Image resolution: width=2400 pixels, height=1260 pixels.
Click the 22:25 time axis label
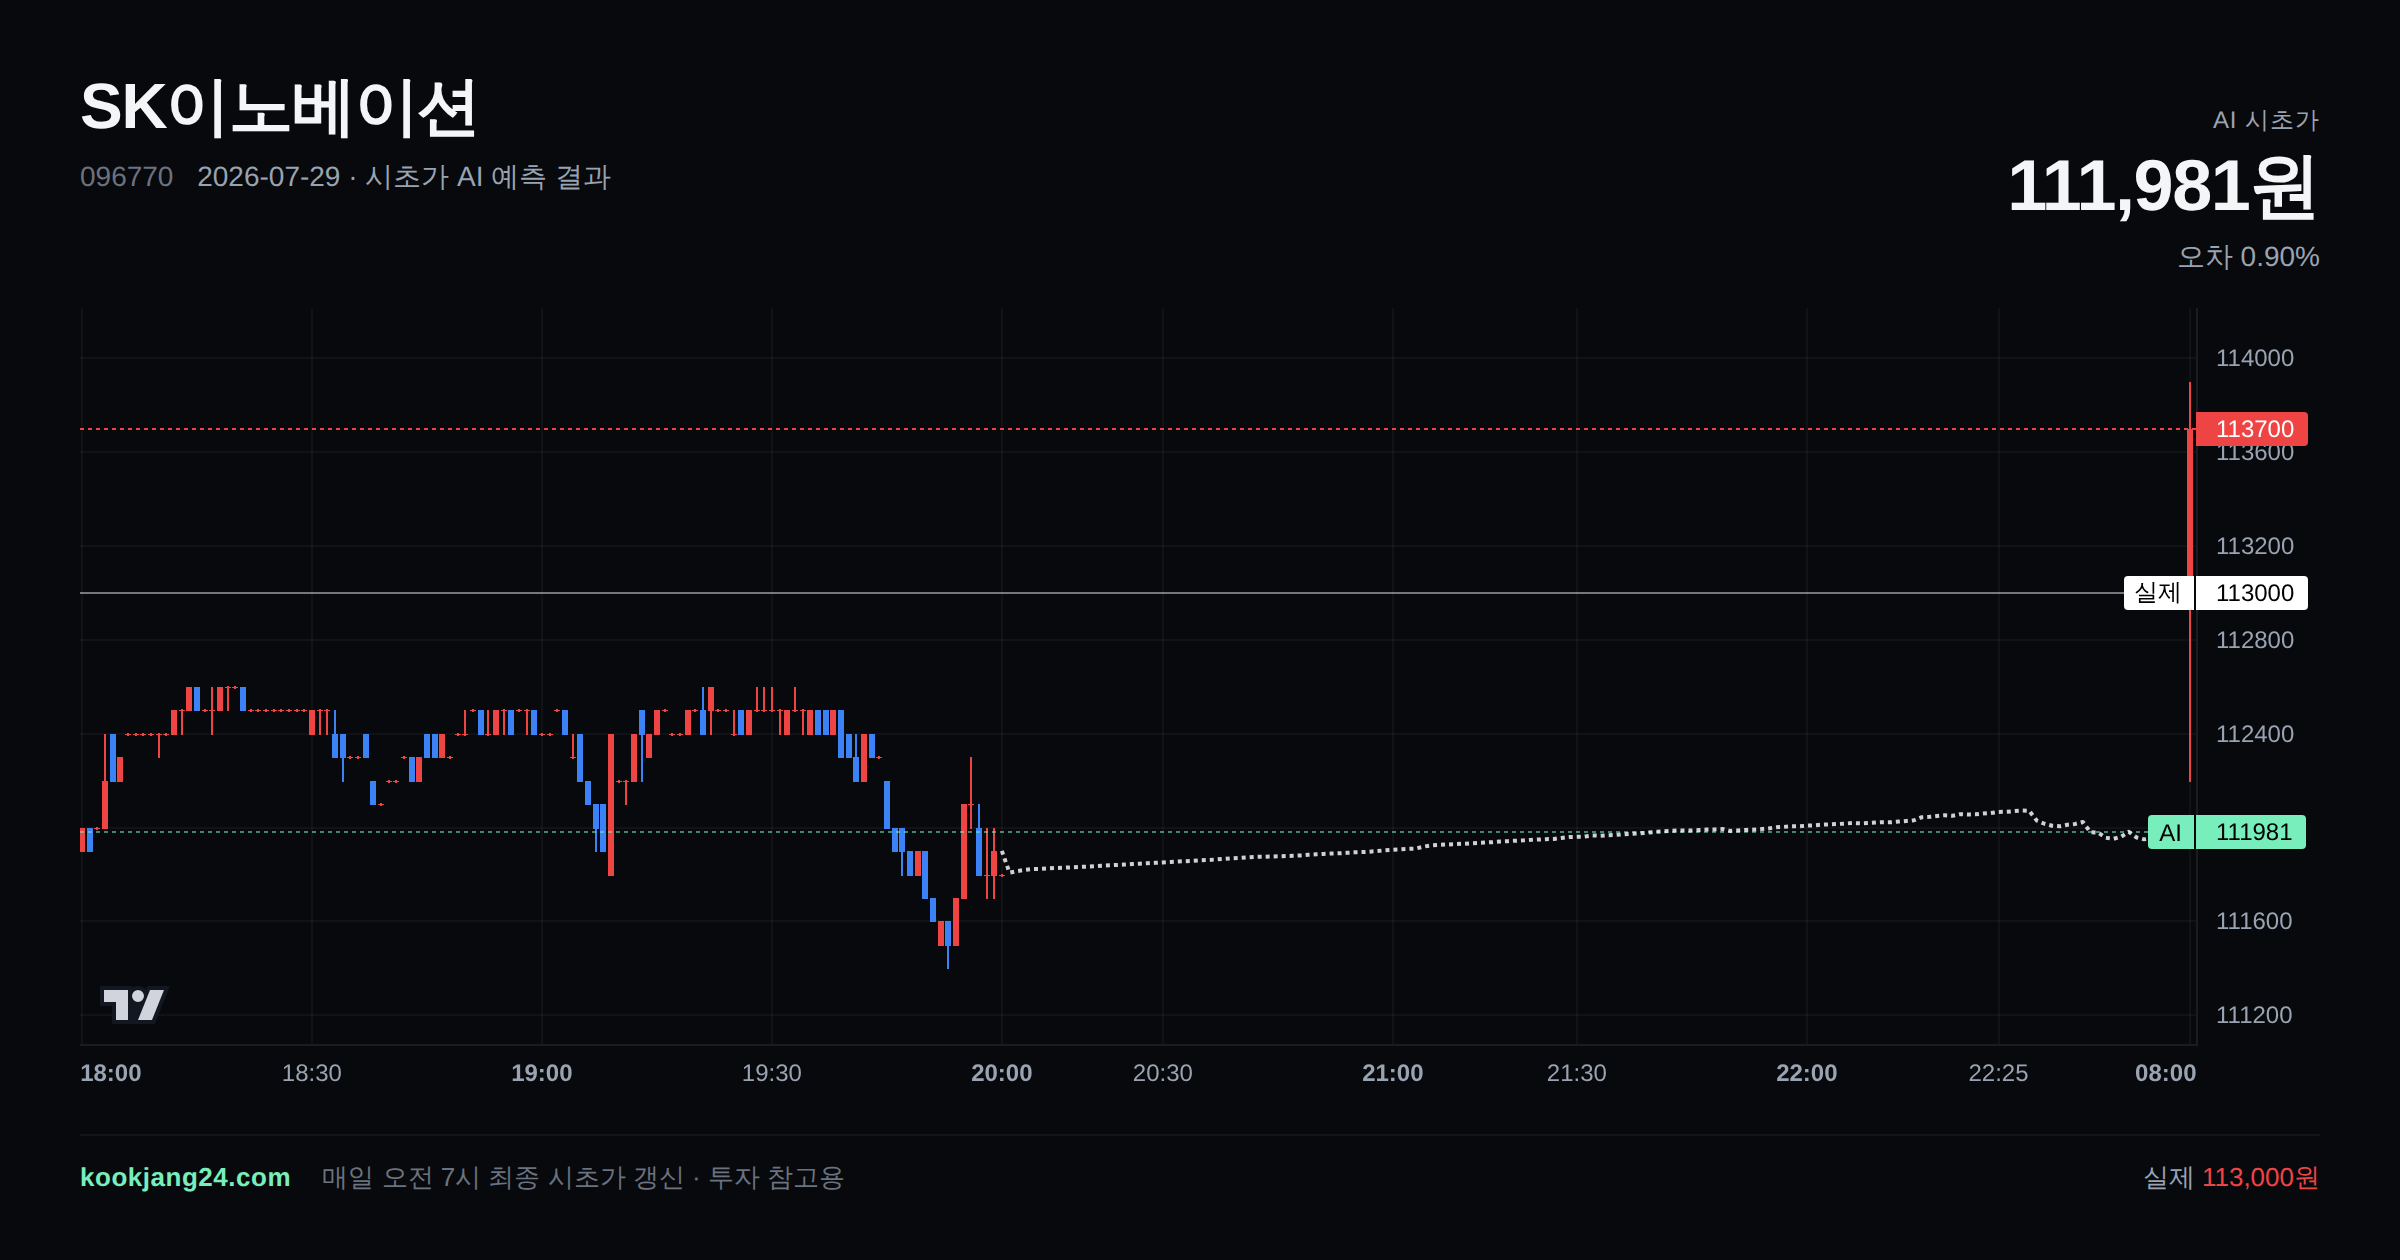1999,1073
